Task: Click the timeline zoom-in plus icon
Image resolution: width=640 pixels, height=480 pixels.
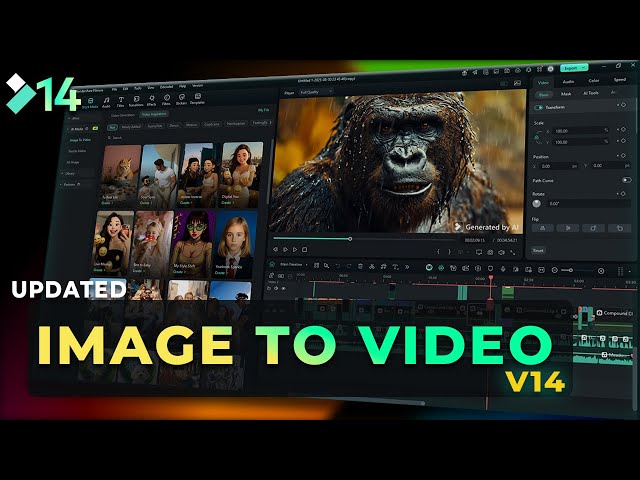Action: (601, 271)
